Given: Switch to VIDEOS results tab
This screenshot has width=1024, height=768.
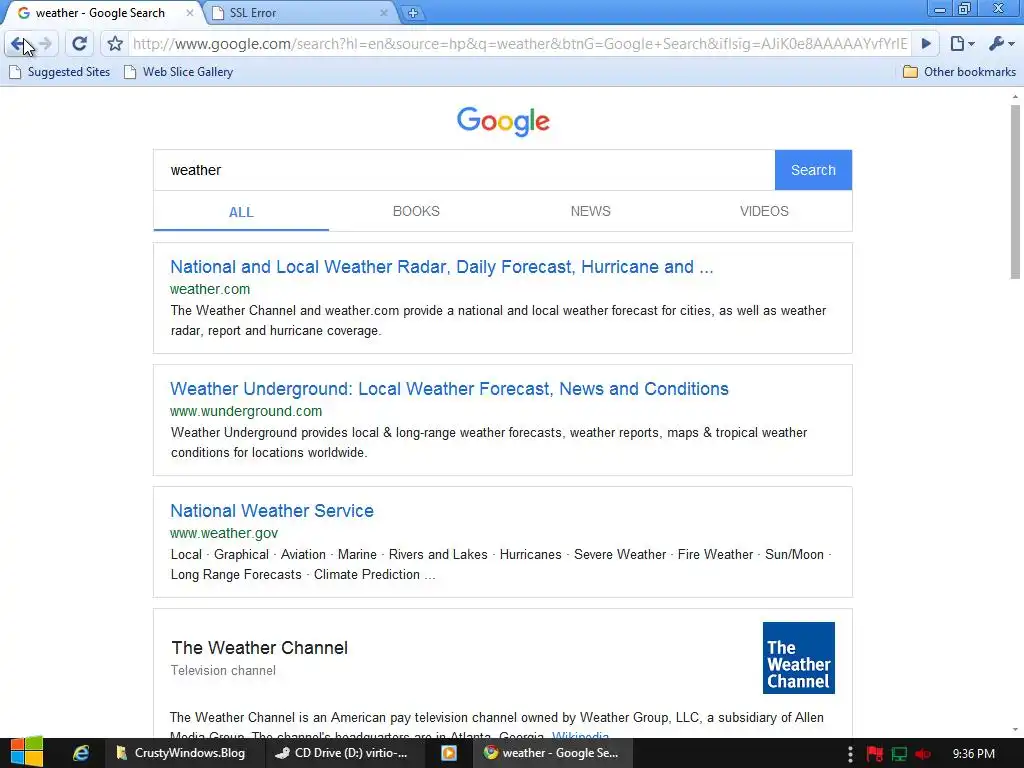Looking at the screenshot, I should point(764,212).
